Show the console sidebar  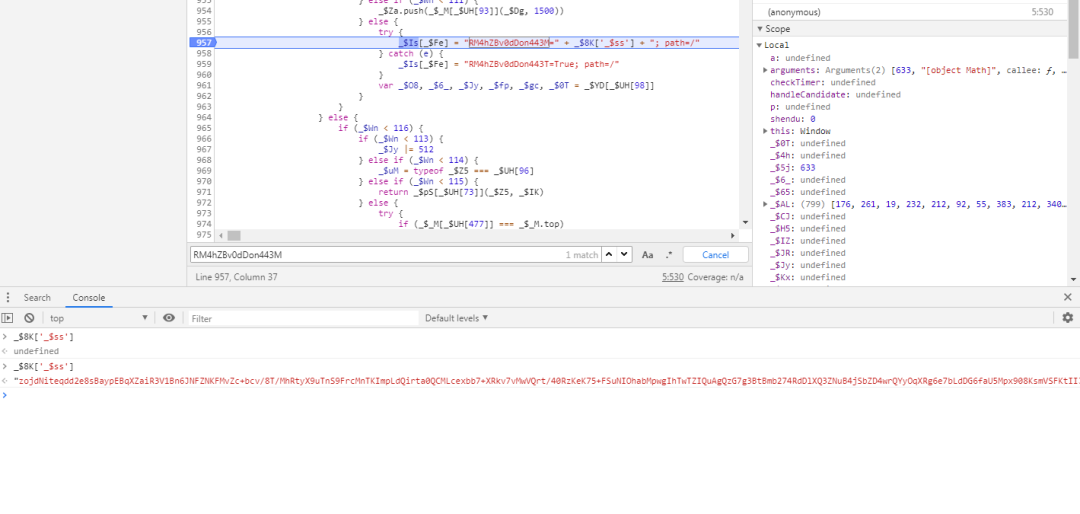coord(8,318)
